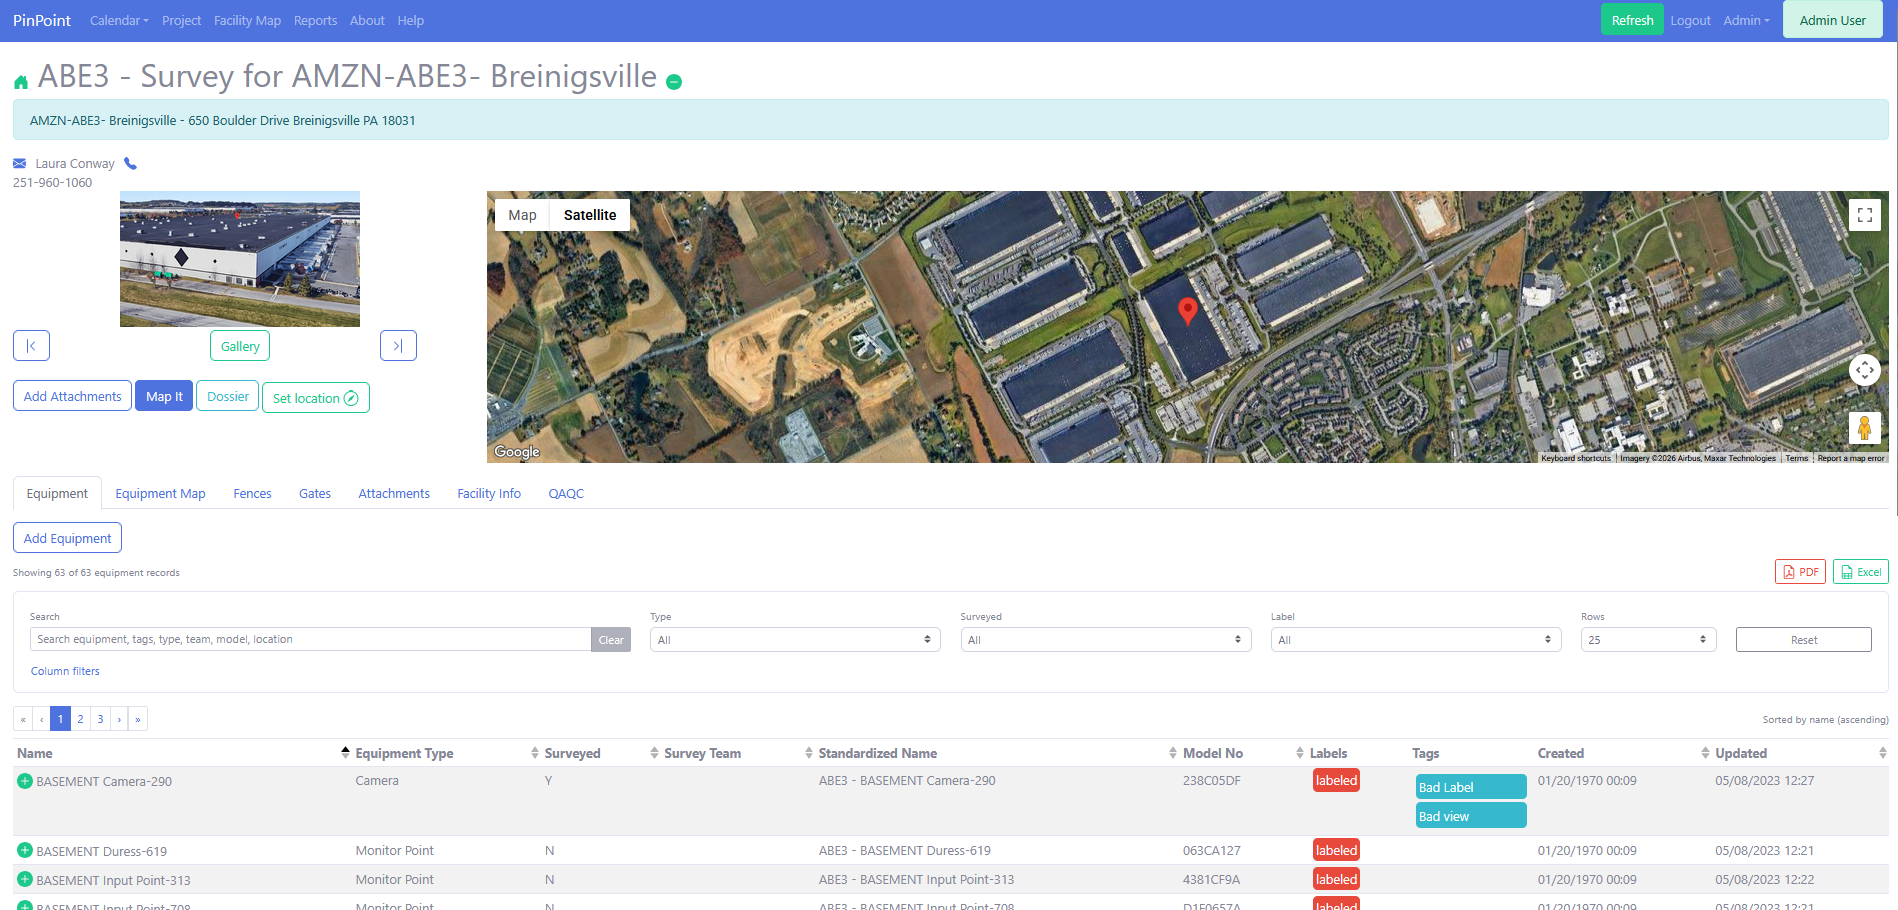Click the phone icon next to Laura Conway

click(130, 163)
